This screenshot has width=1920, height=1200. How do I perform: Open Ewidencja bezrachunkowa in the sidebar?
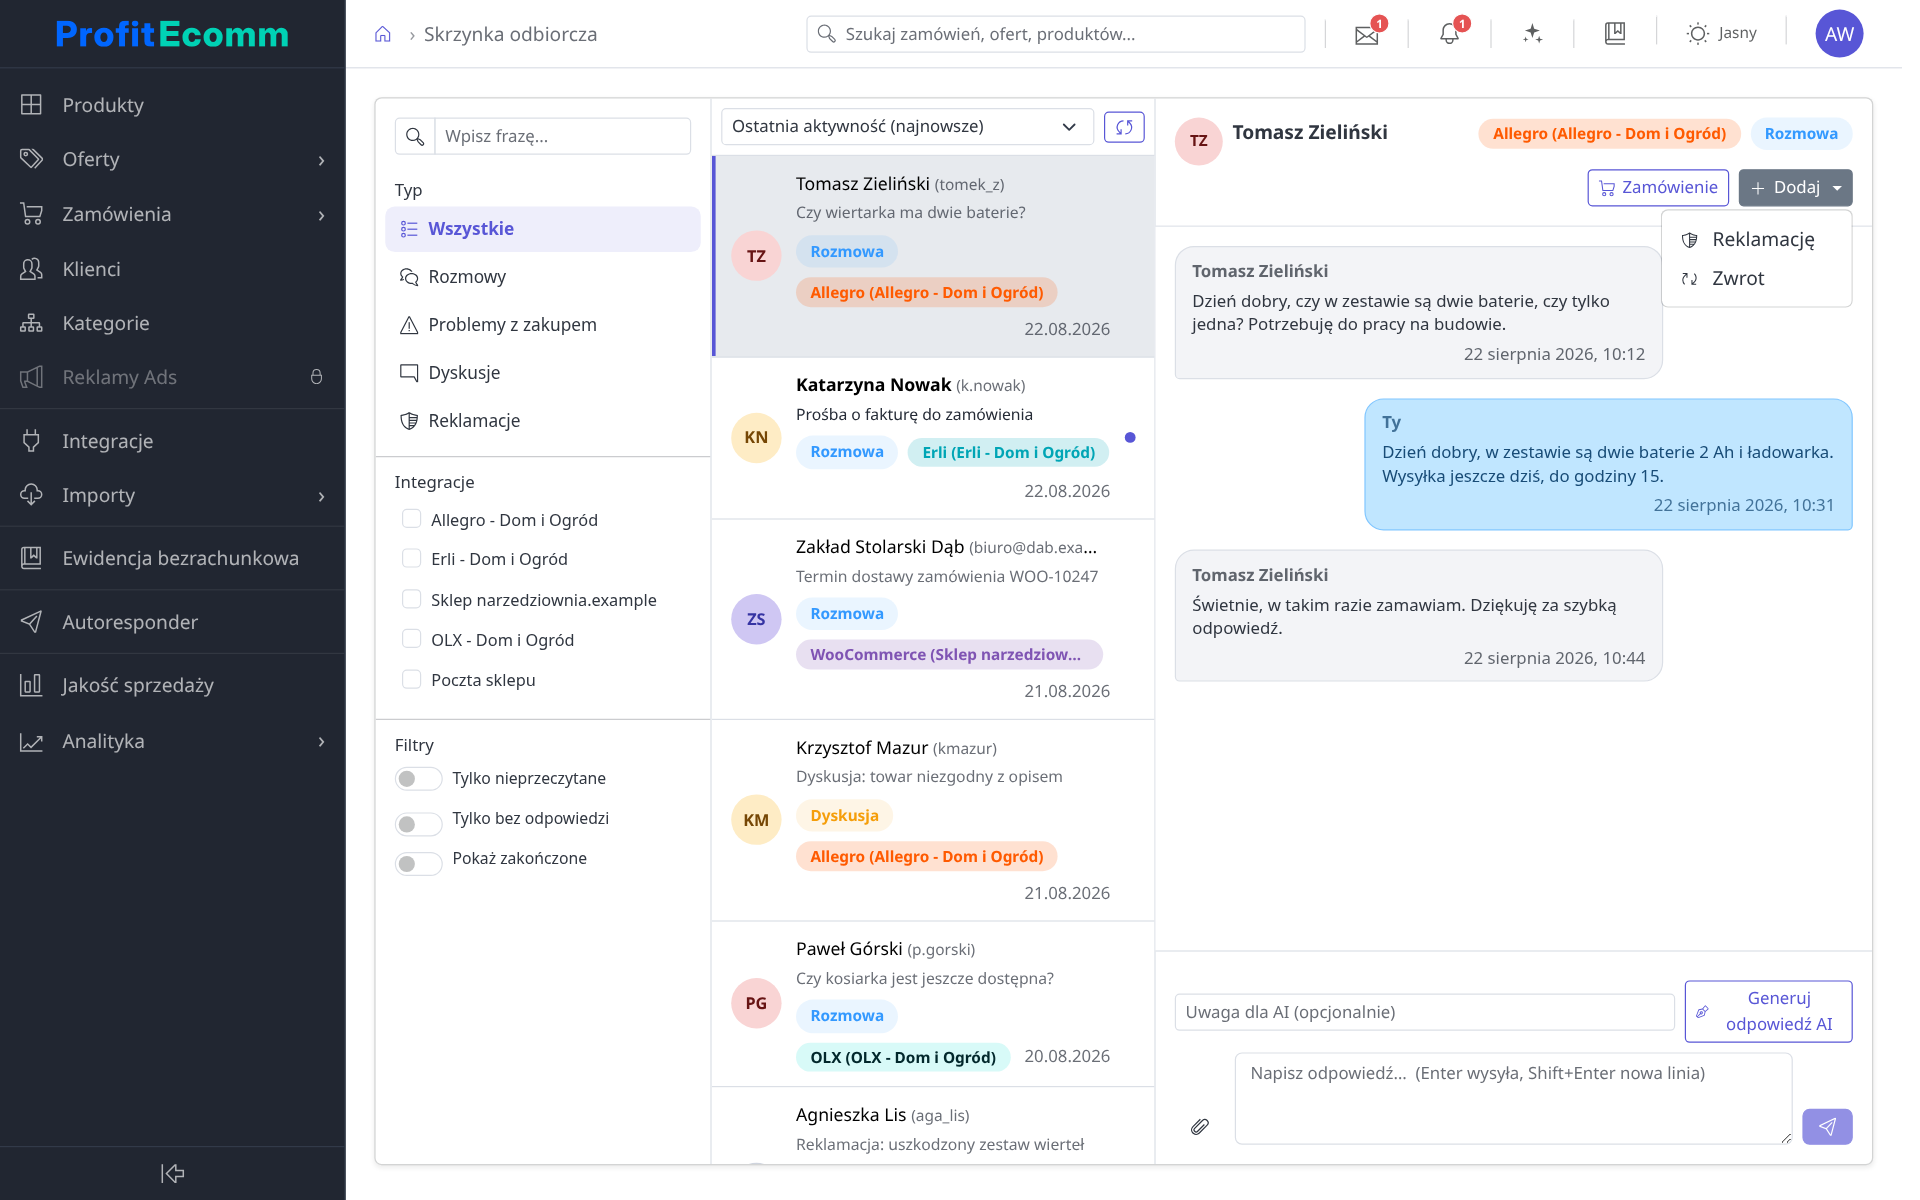[172, 558]
